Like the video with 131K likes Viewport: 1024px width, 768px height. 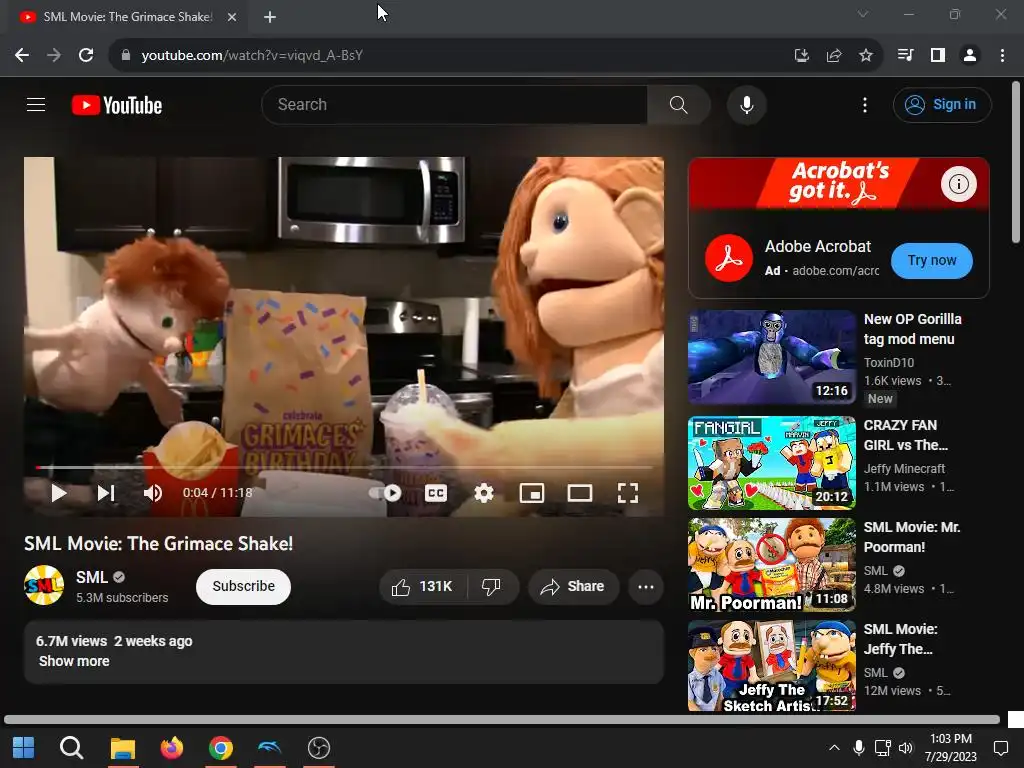[423, 586]
